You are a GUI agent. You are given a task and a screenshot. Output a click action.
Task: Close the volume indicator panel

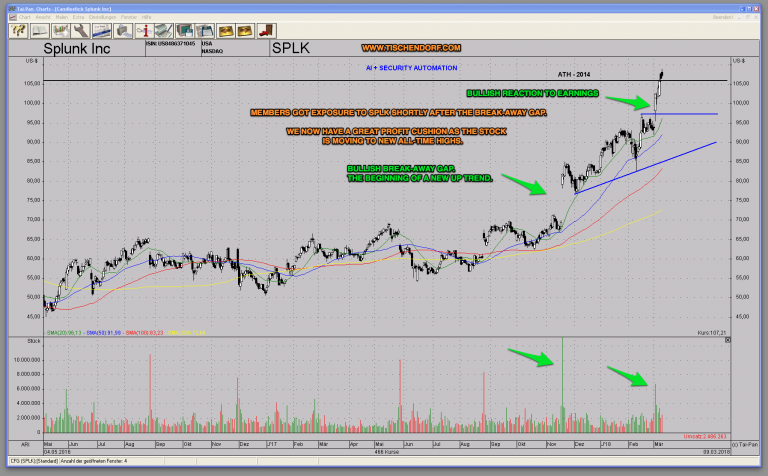[727, 341]
